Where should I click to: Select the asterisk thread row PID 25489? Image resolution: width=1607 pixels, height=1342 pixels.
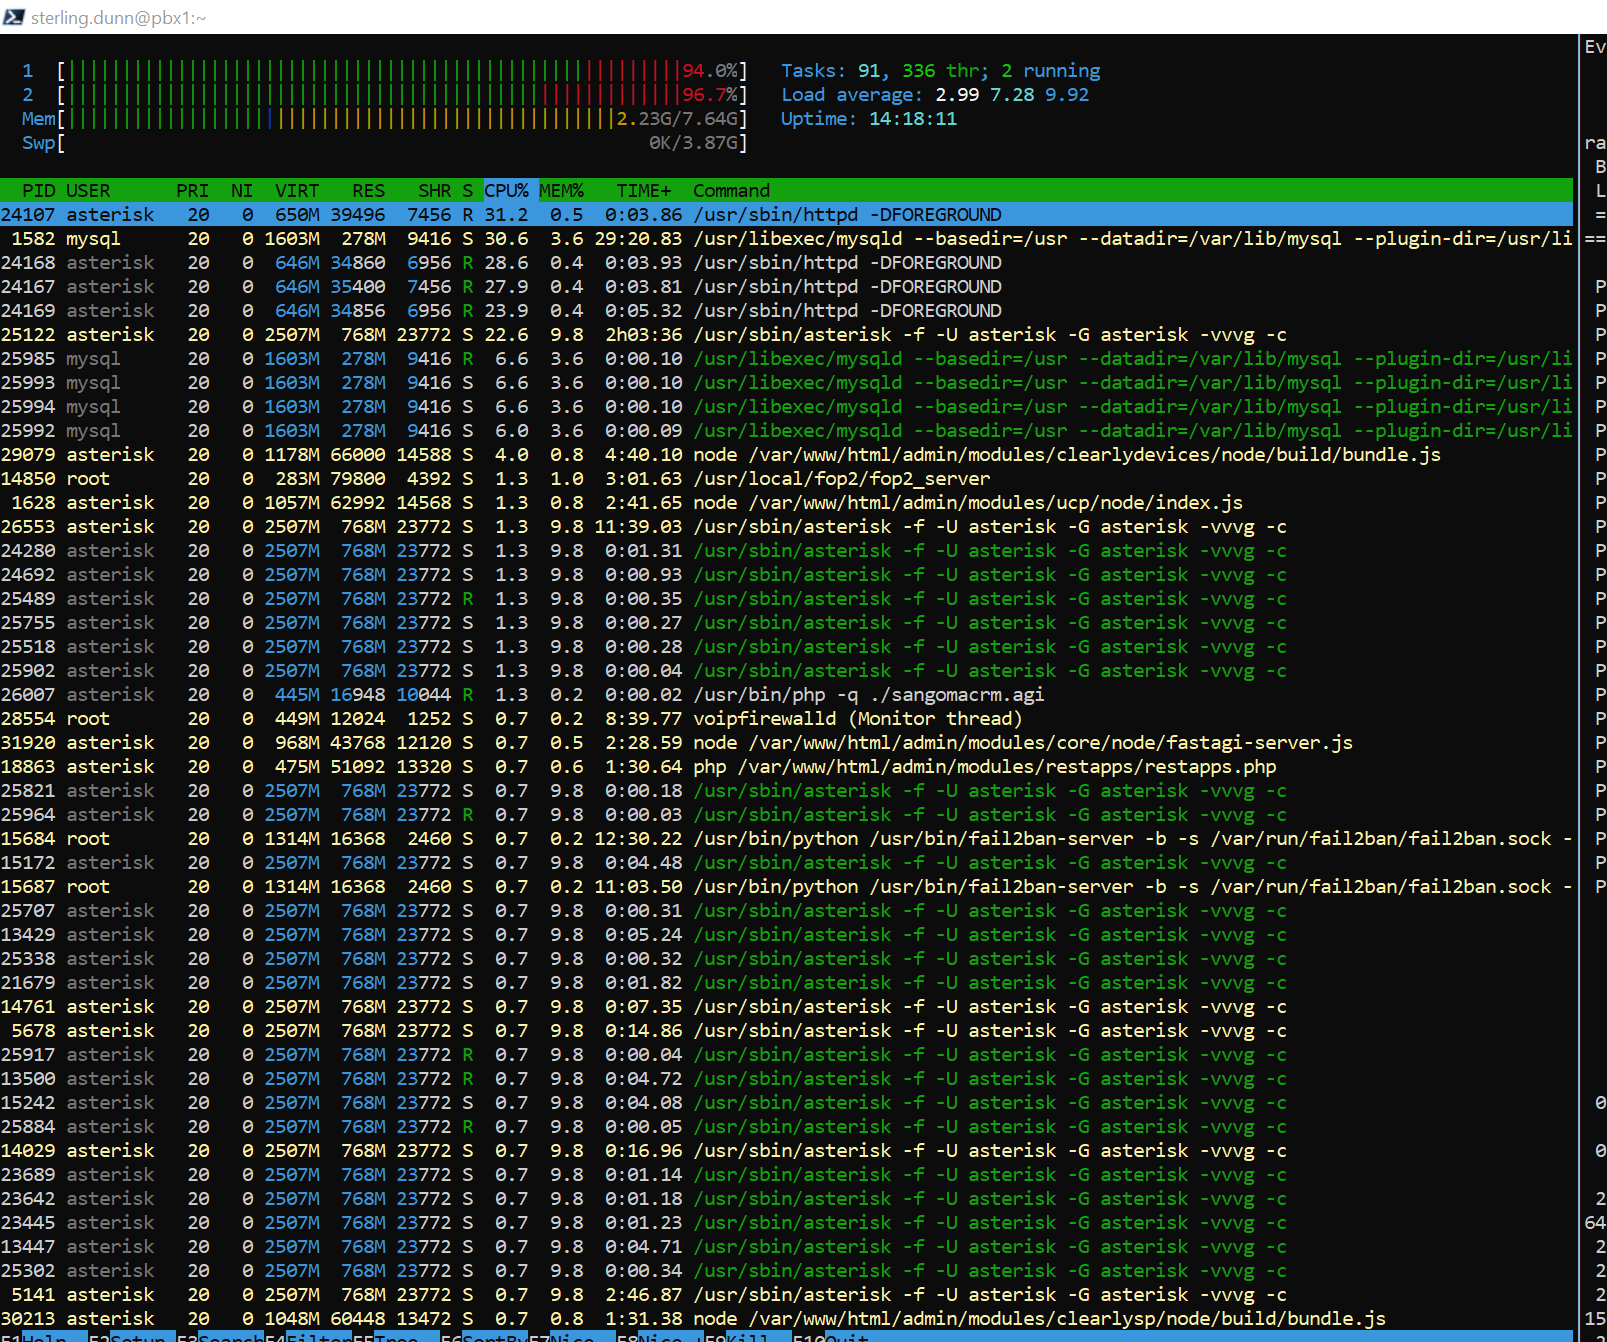tap(786, 598)
